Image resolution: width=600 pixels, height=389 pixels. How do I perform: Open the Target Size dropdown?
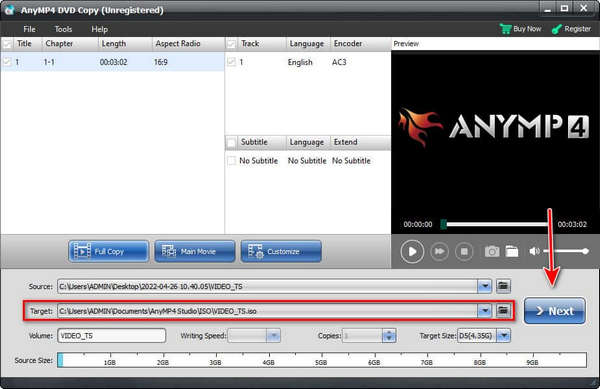click(504, 335)
